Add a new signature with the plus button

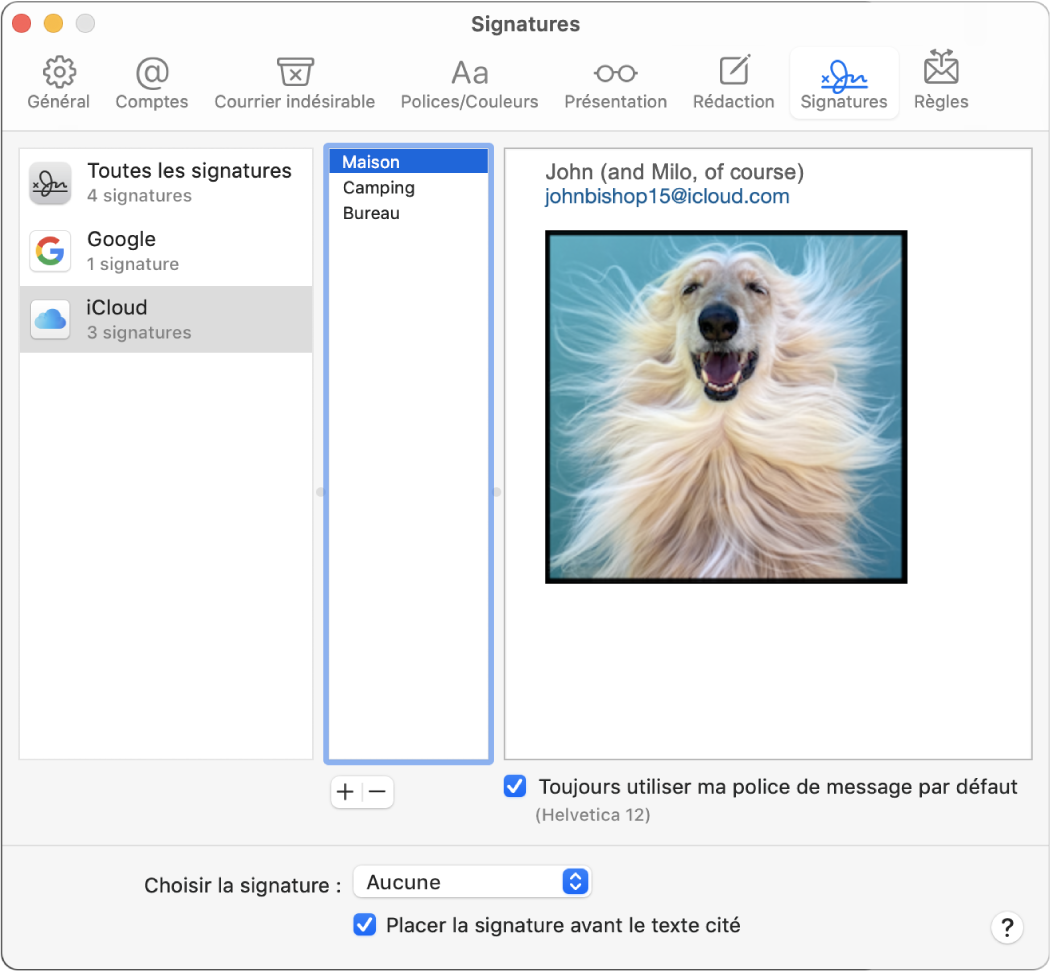[x=345, y=791]
